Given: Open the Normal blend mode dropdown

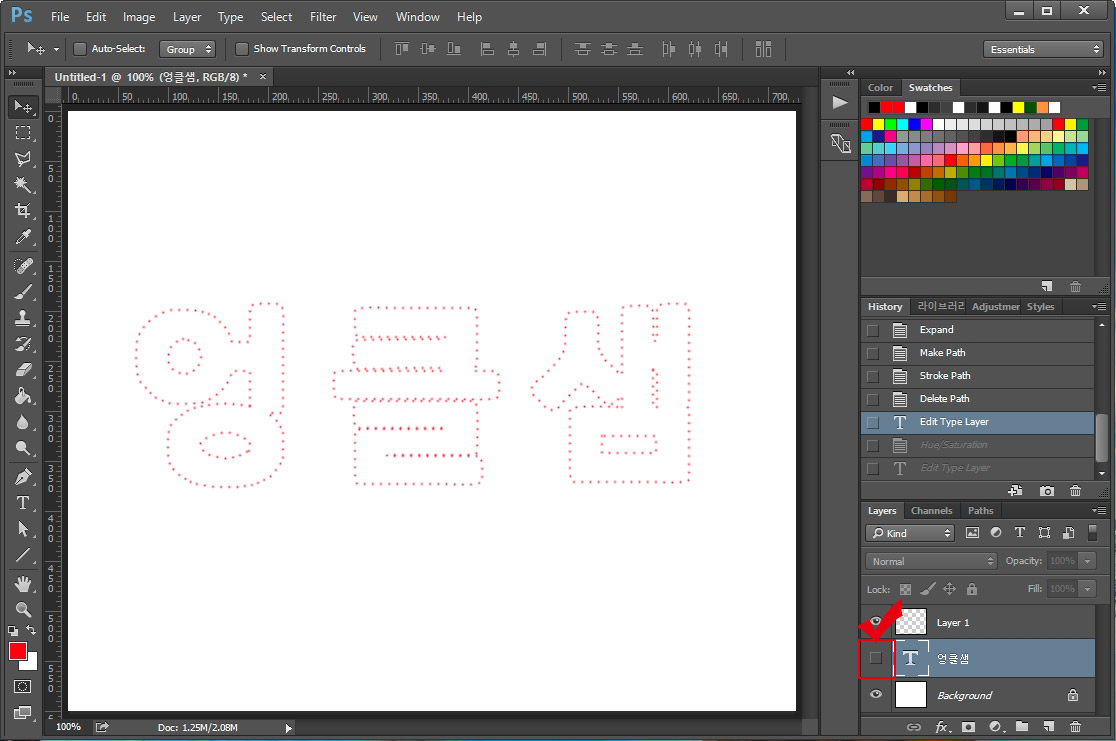Looking at the screenshot, I should 930,561.
